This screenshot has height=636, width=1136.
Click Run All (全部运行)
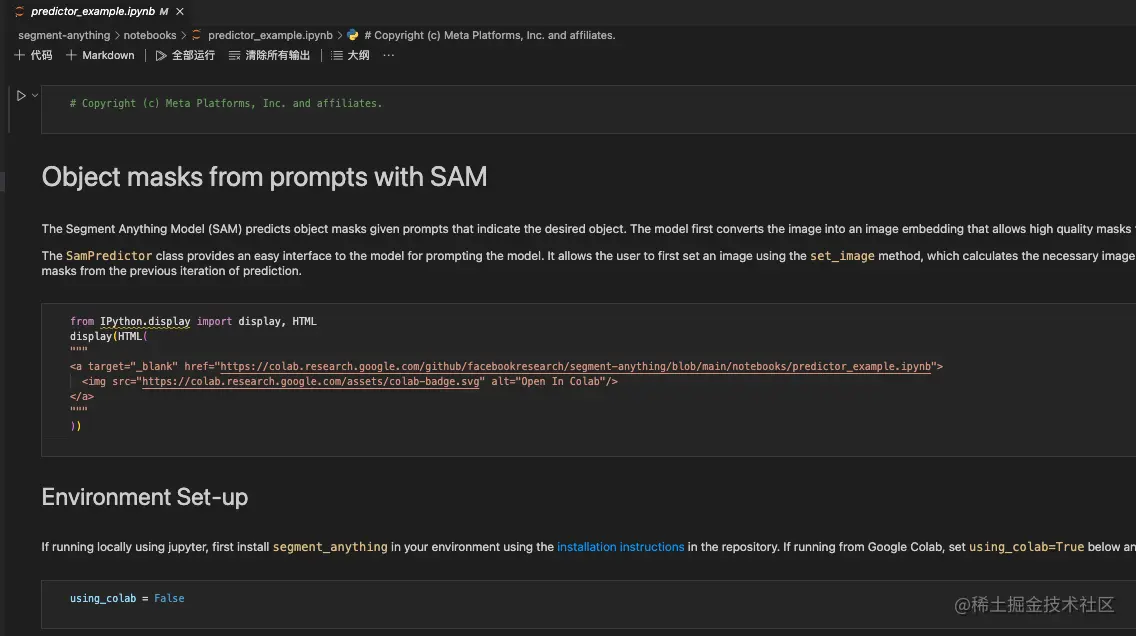pos(185,55)
